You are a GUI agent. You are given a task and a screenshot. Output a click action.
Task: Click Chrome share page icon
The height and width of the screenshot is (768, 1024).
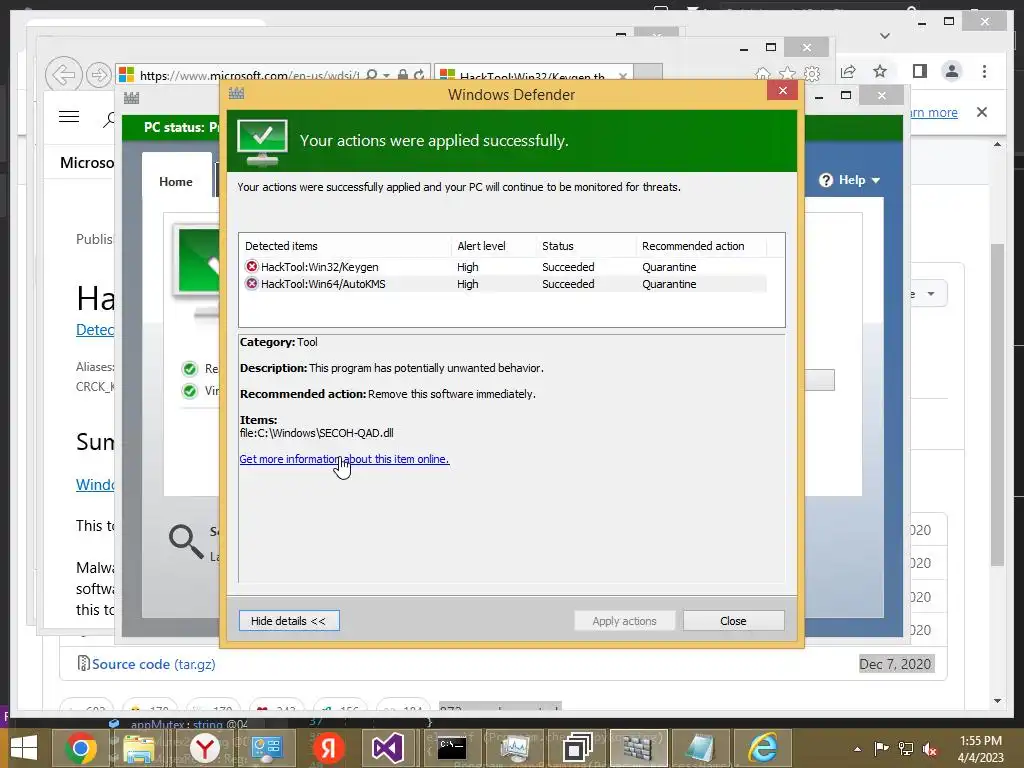(x=848, y=71)
